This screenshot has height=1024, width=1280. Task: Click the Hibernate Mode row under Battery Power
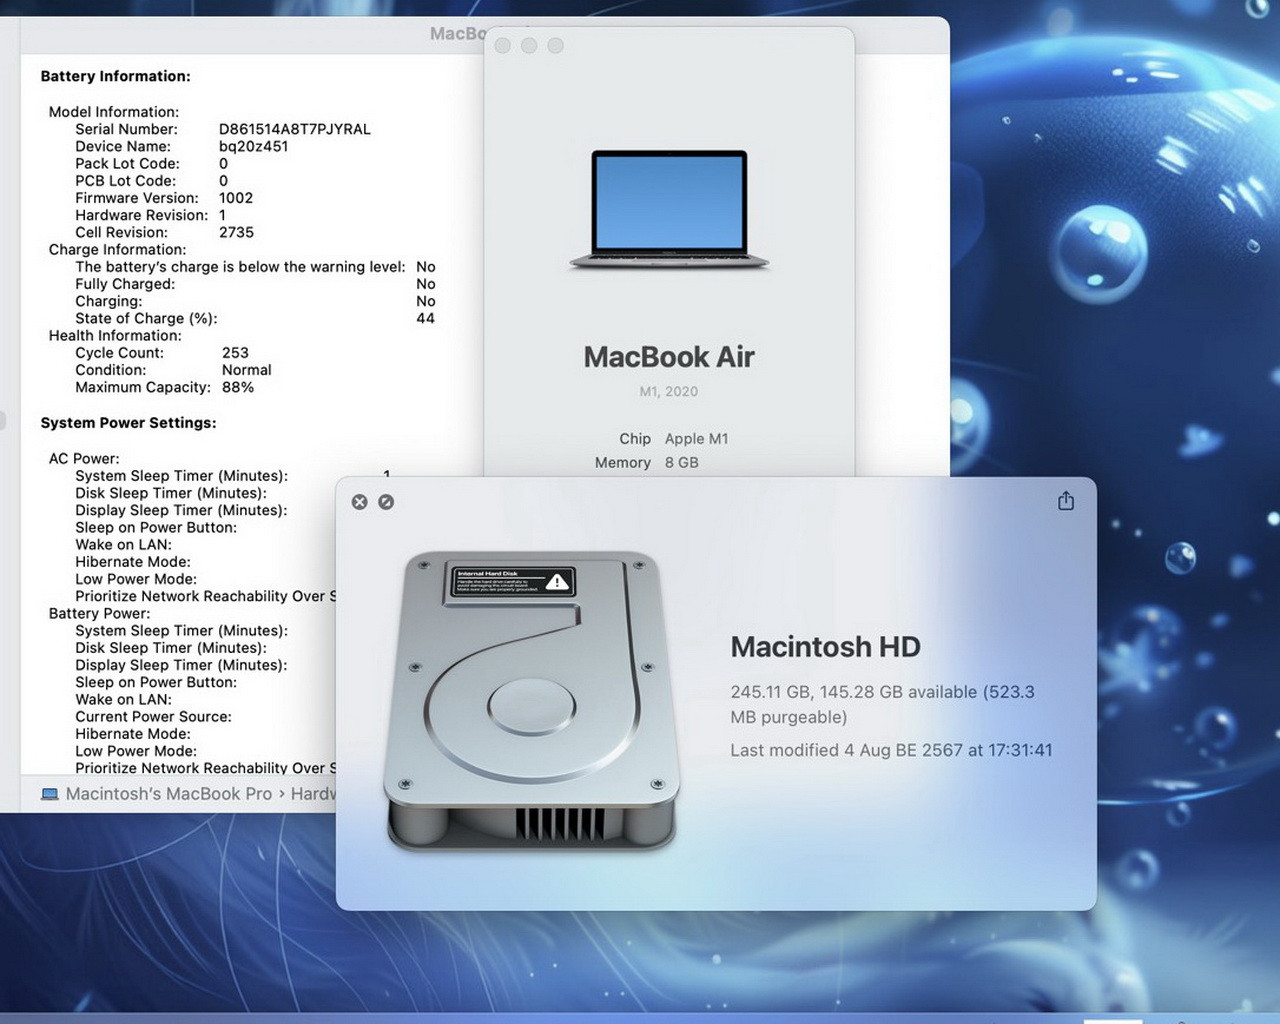click(x=133, y=734)
